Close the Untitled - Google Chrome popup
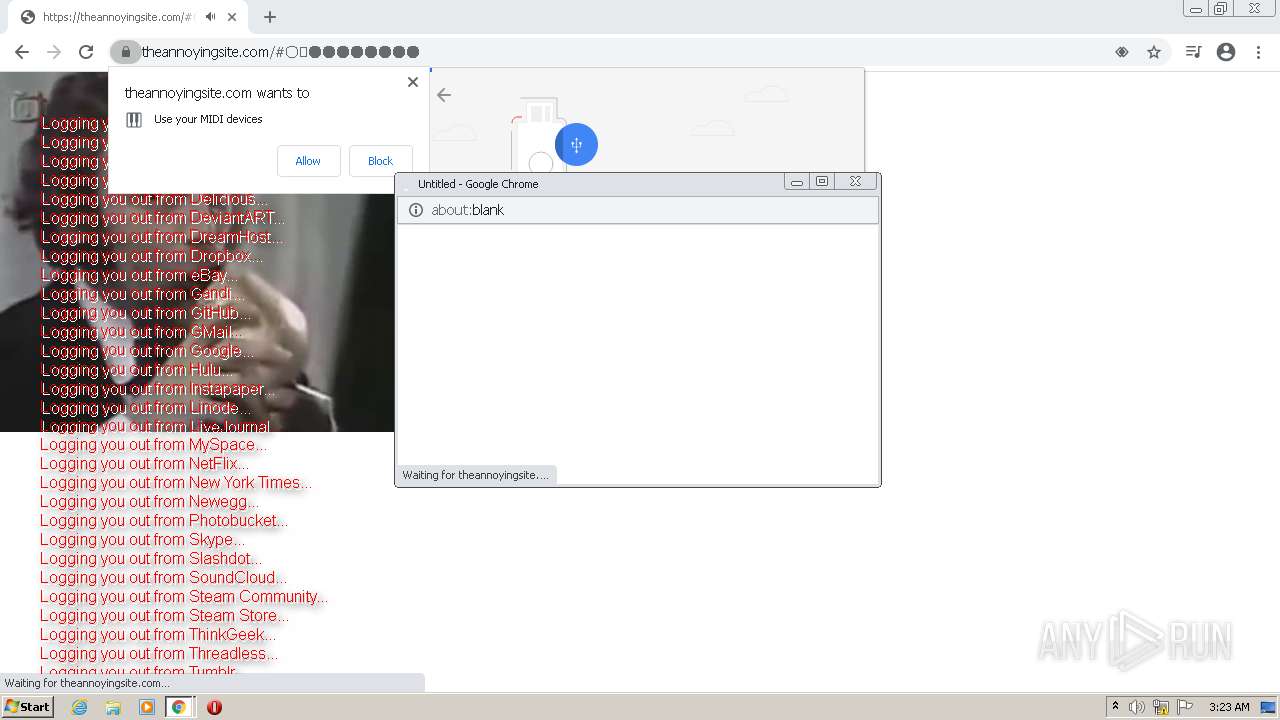 click(855, 182)
